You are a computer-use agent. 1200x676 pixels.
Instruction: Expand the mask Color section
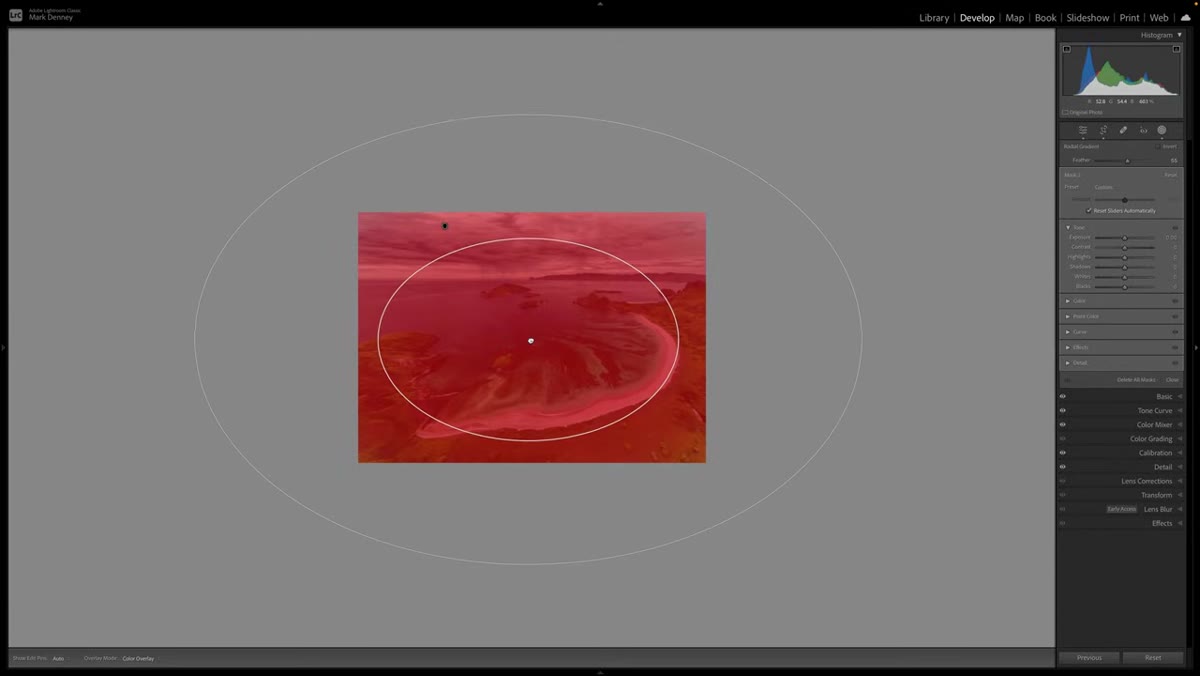coord(1068,301)
